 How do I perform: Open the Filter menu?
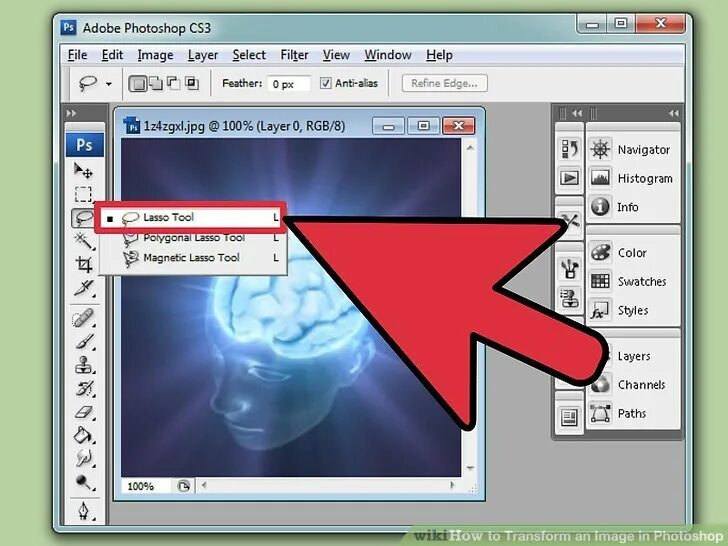tap(294, 55)
